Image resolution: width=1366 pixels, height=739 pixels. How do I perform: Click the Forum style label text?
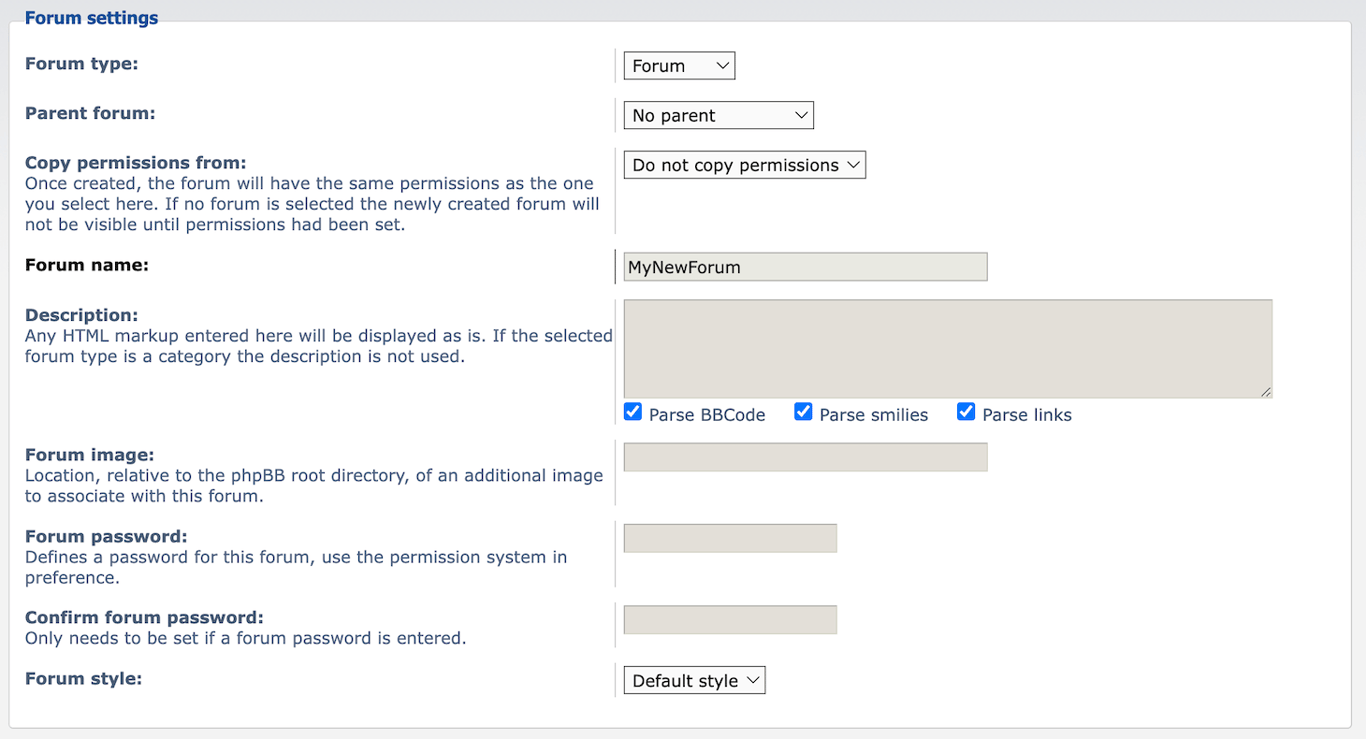tap(82, 678)
